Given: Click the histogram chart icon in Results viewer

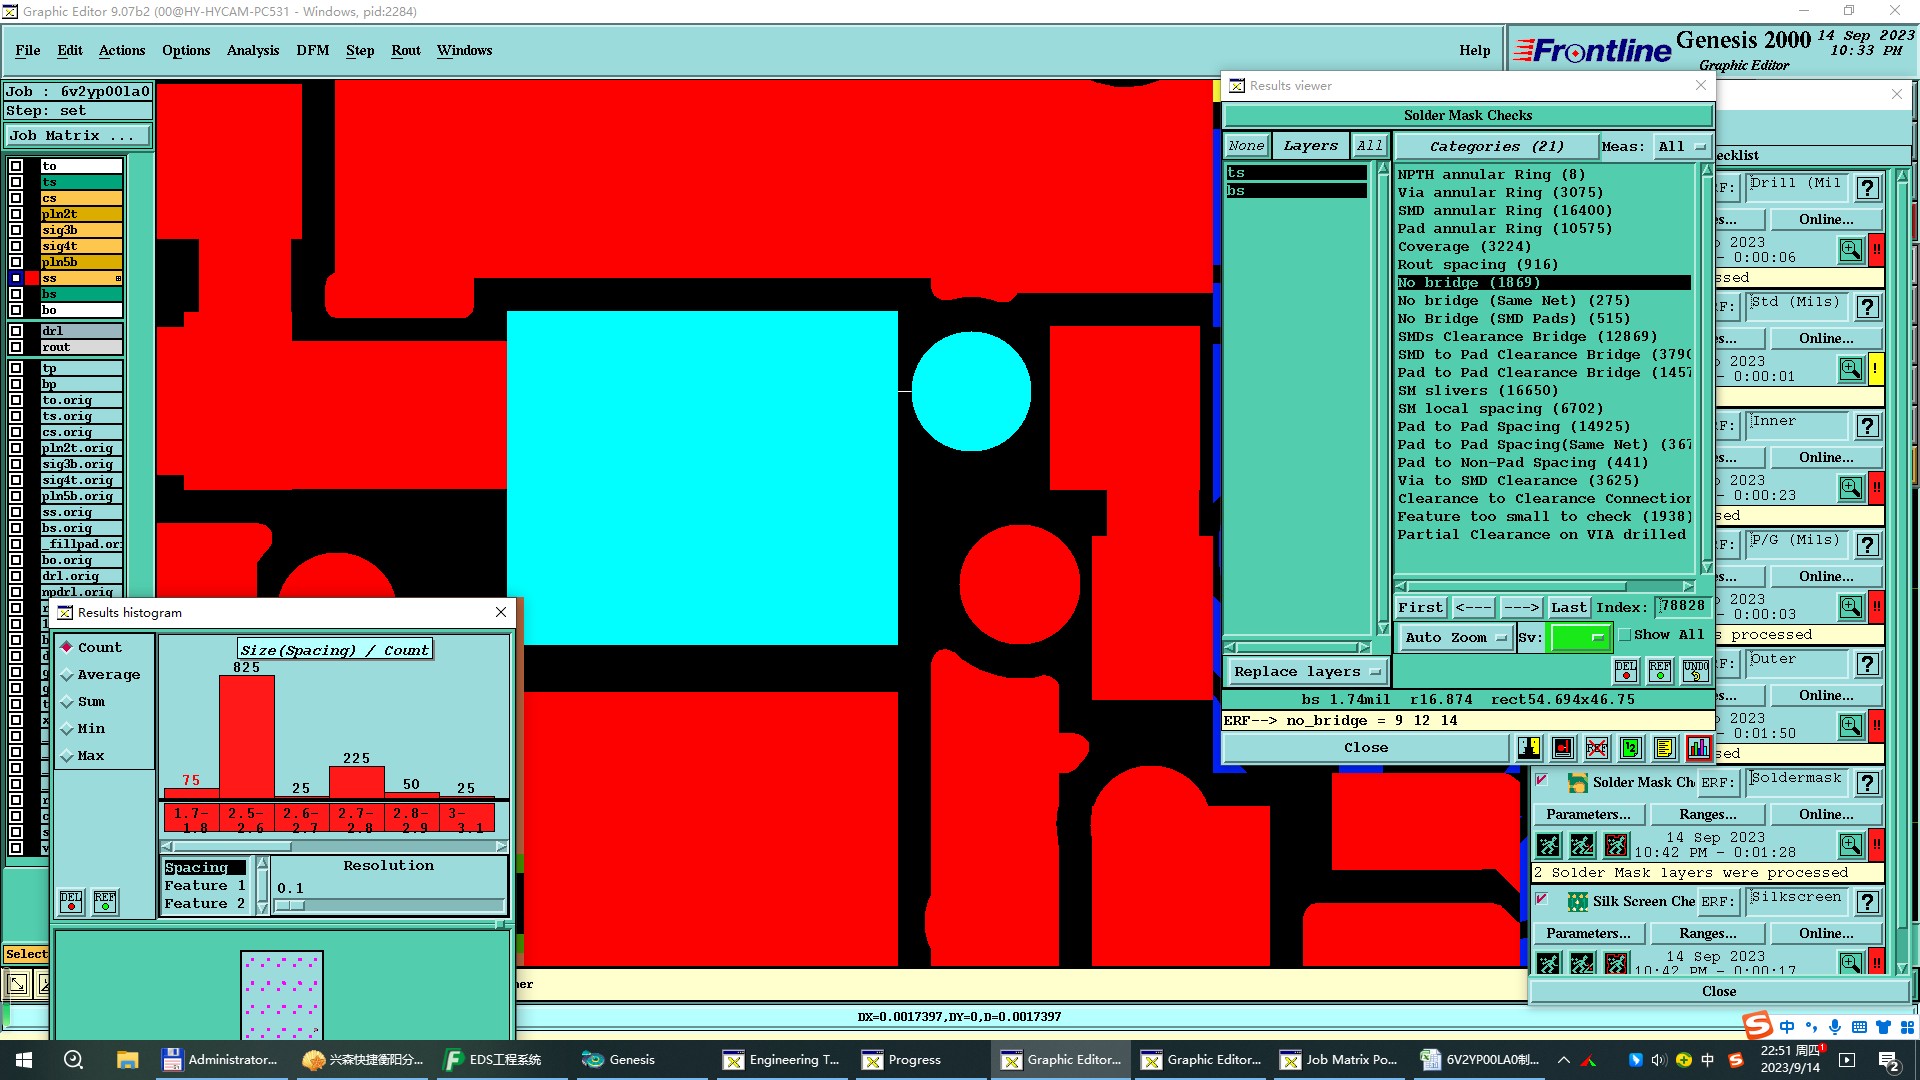Looking at the screenshot, I should 1698,748.
